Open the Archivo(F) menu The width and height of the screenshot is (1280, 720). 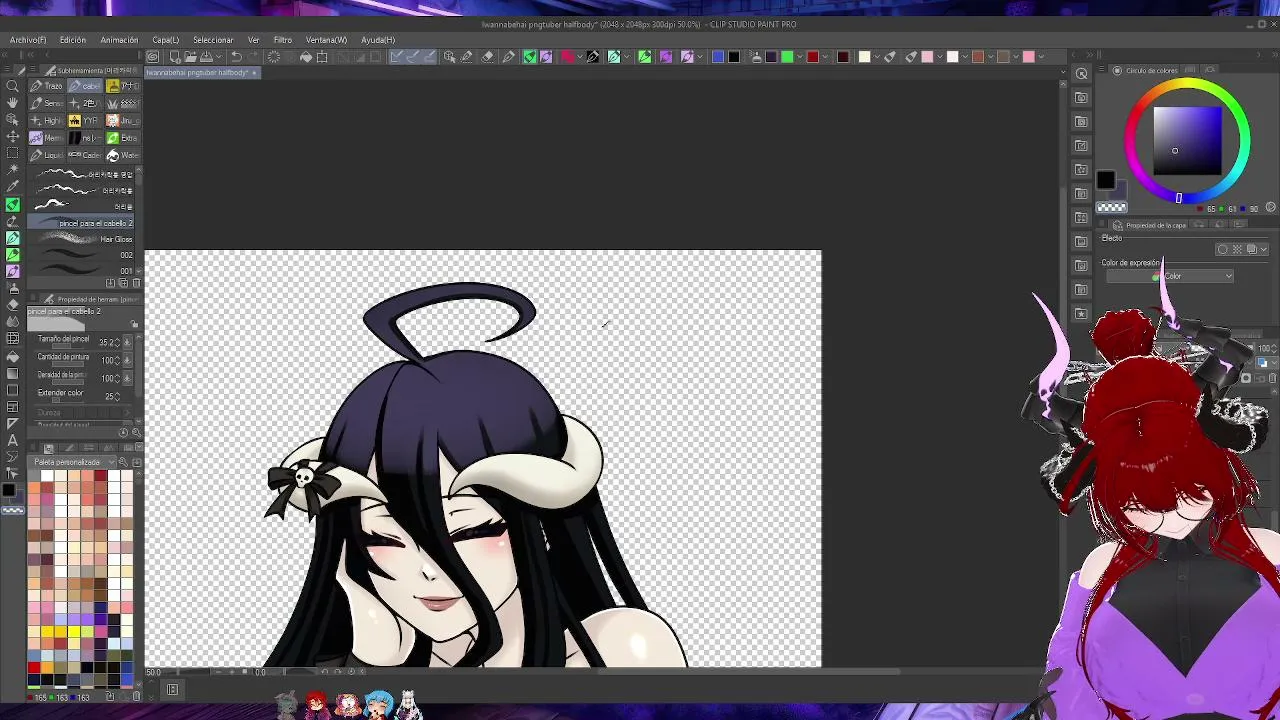tap(28, 40)
